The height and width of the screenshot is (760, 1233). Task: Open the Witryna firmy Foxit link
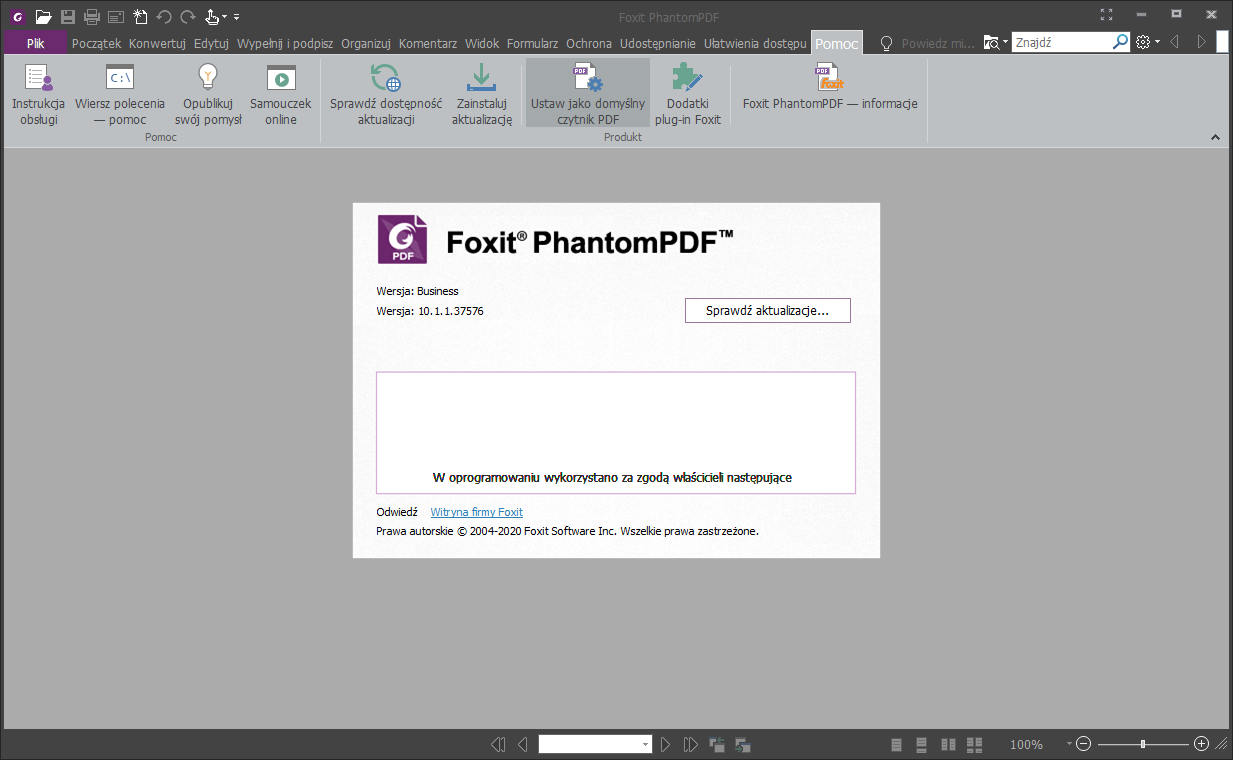click(476, 512)
